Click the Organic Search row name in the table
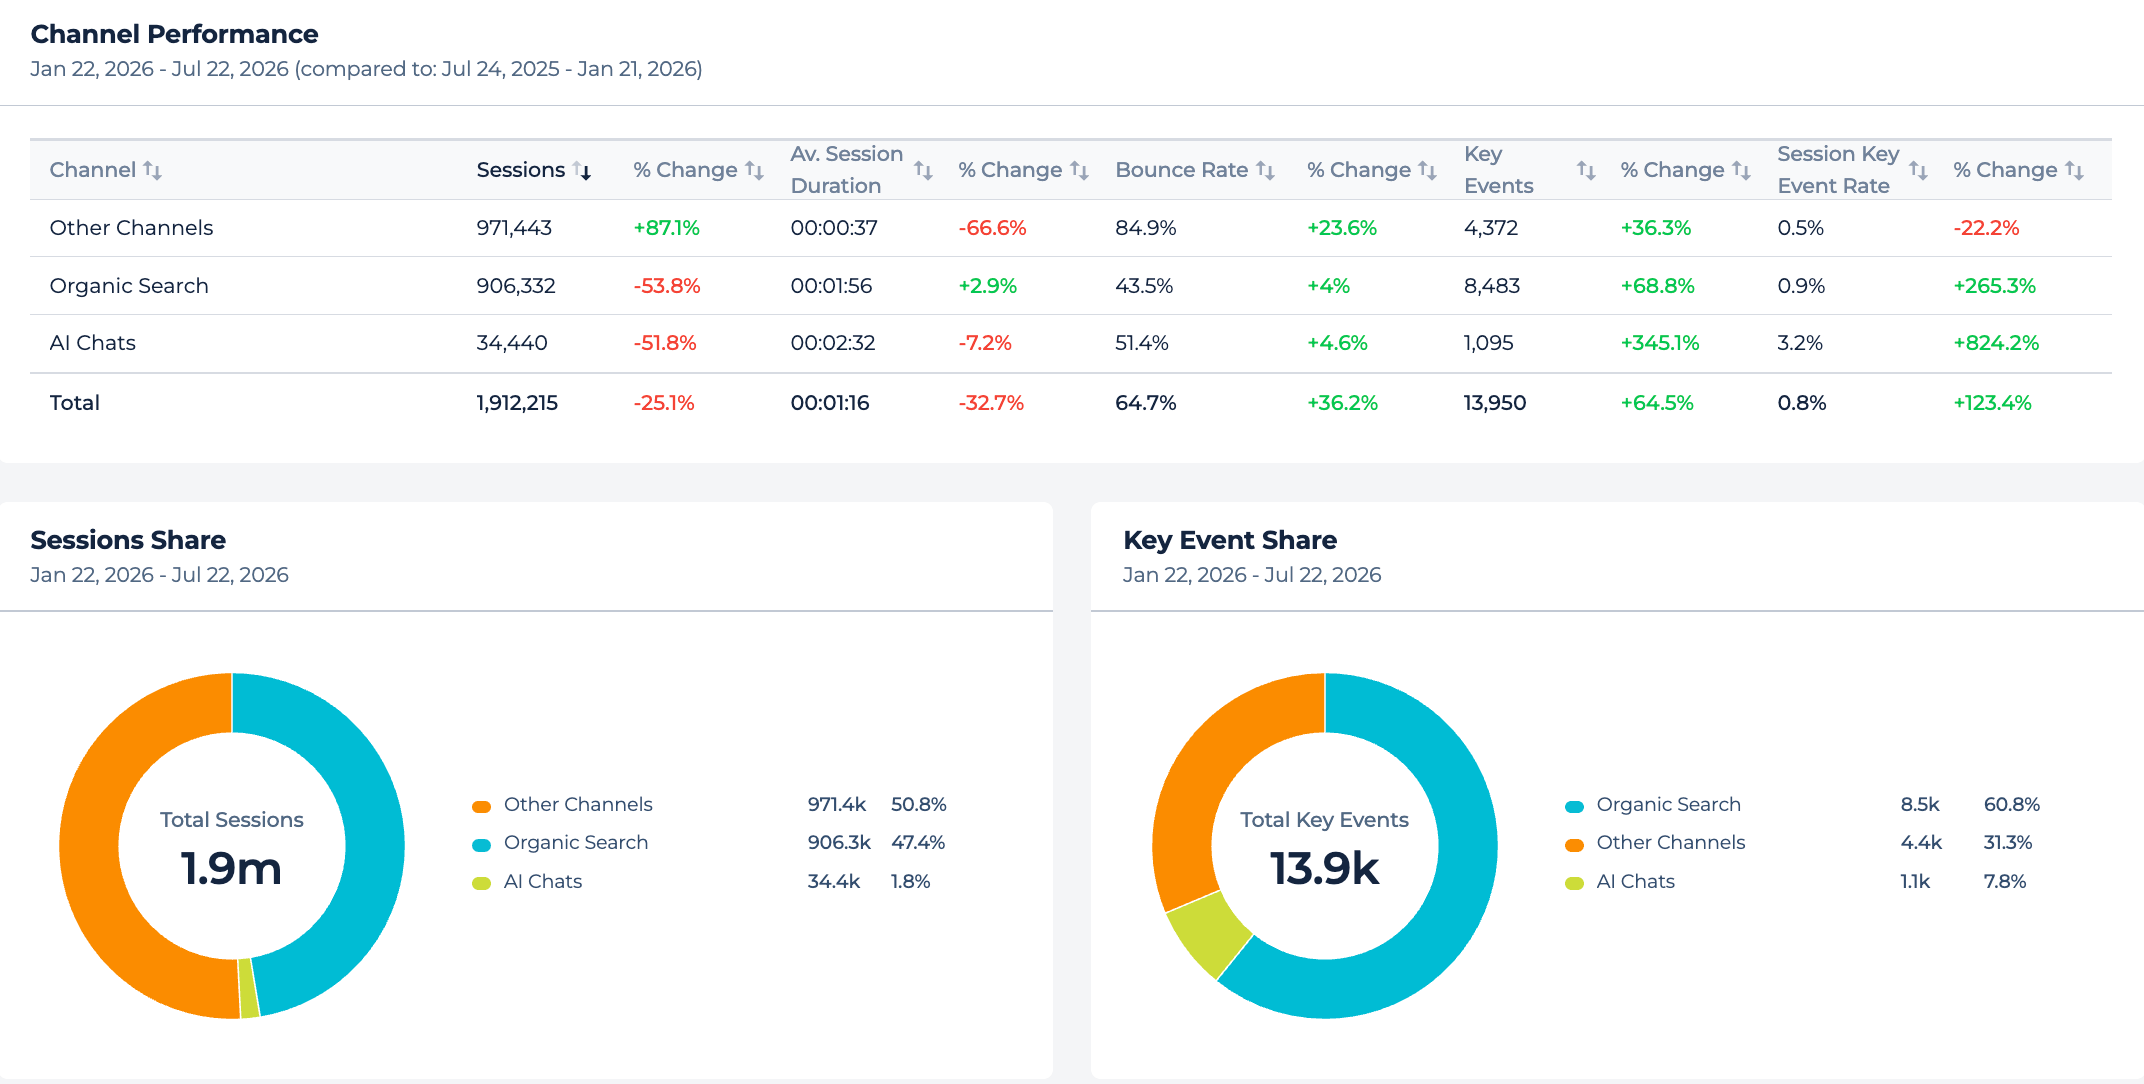This screenshot has width=2144, height=1084. pyautogui.click(x=129, y=286)
